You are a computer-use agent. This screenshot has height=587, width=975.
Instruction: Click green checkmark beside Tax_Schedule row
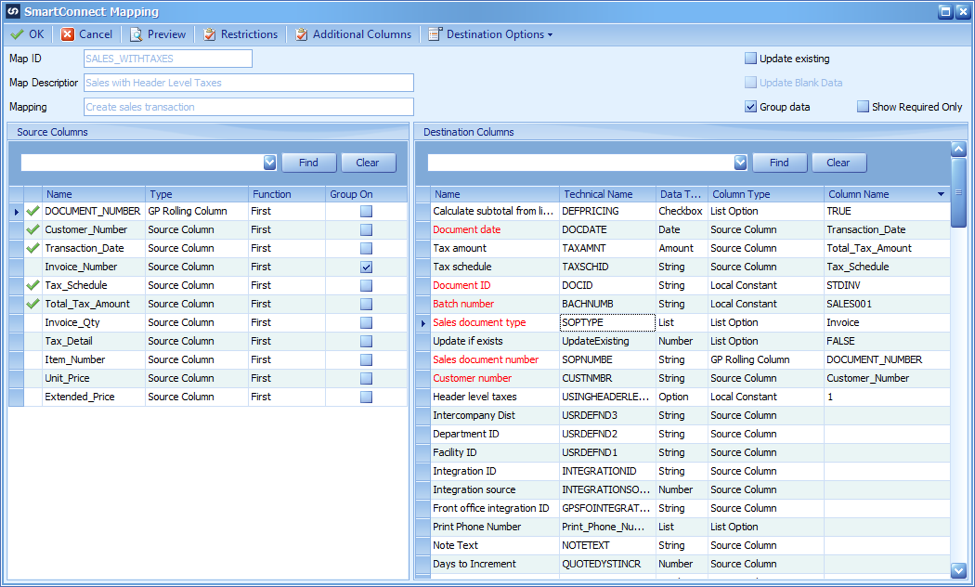pyautogui.click(x=33, y=285)
